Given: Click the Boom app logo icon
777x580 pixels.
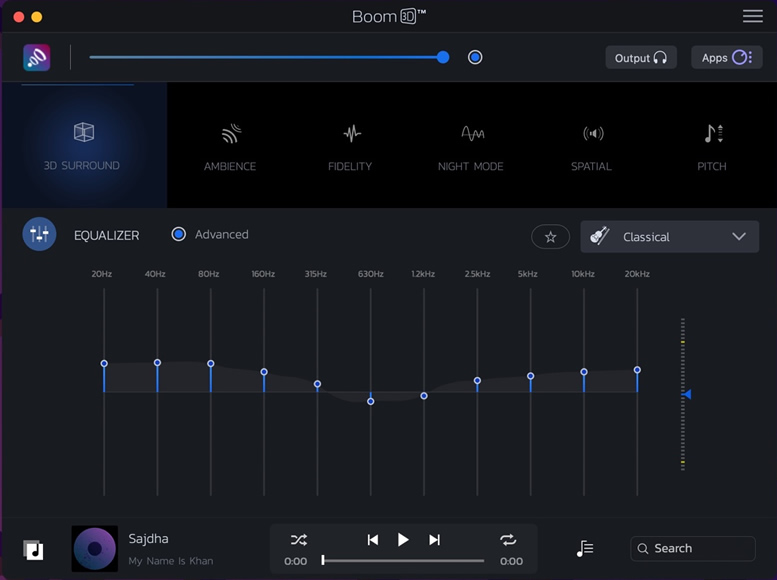Looking at the screenshot, I should point(37,58).
